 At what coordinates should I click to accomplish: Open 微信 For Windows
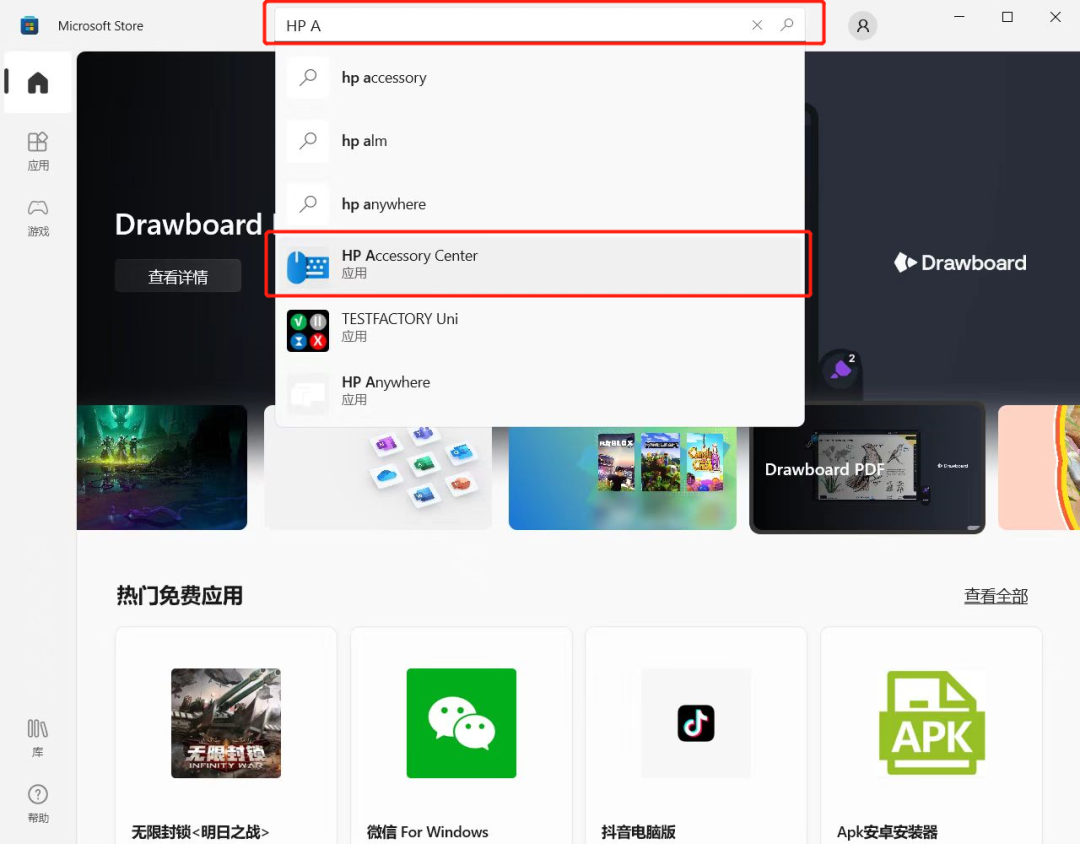click(461, 723)
